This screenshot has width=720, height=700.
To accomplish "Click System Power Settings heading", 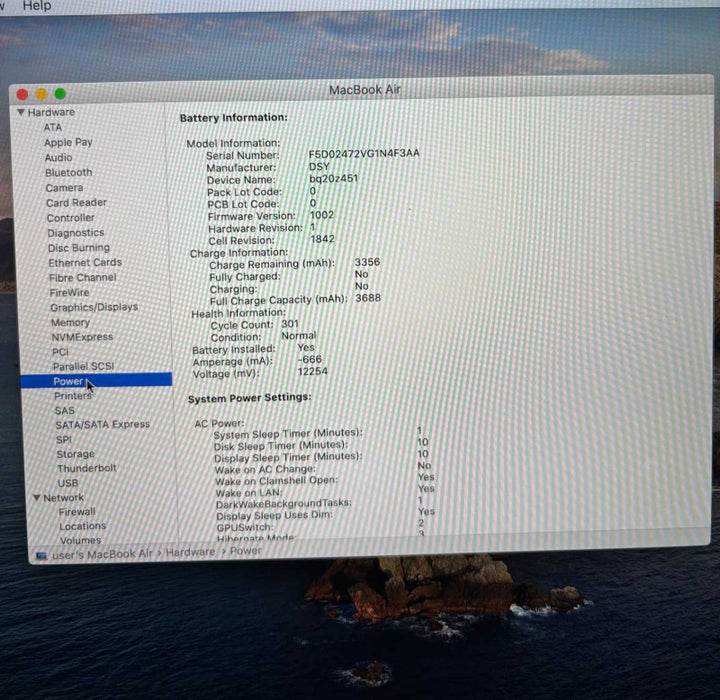I will (250, 398).
